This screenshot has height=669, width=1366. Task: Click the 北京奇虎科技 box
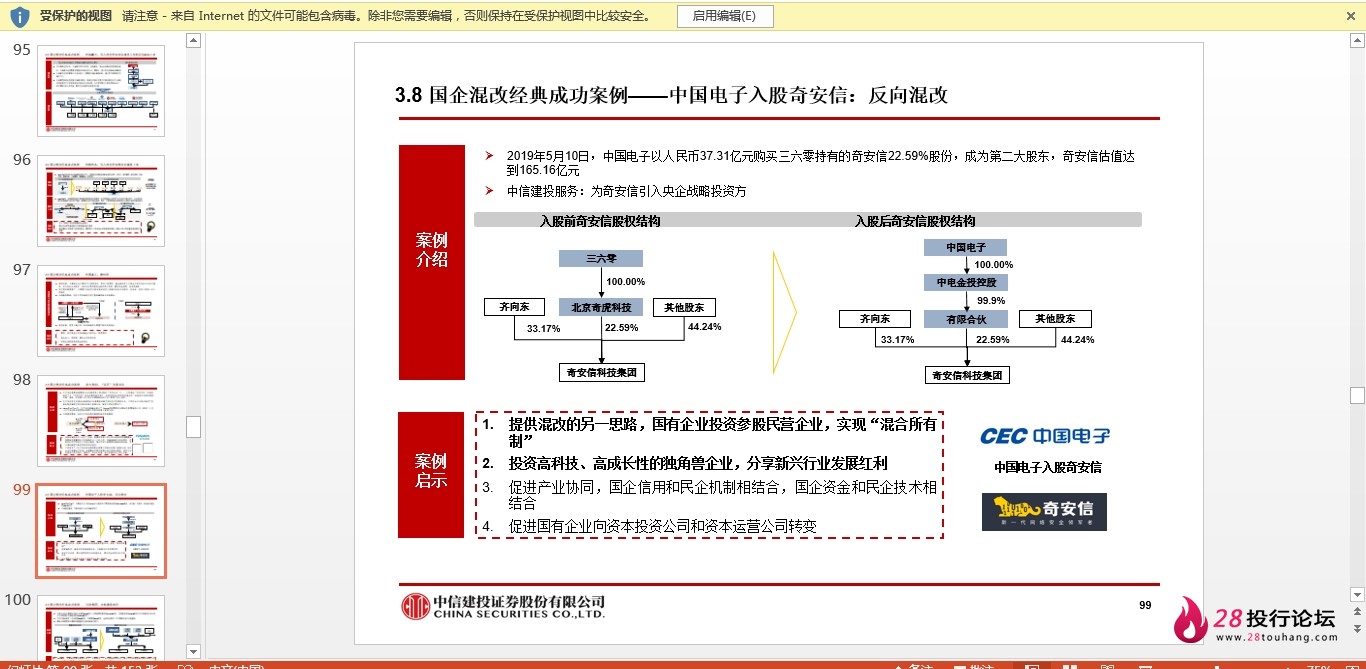pyautogui.click(x=601, y=308)
